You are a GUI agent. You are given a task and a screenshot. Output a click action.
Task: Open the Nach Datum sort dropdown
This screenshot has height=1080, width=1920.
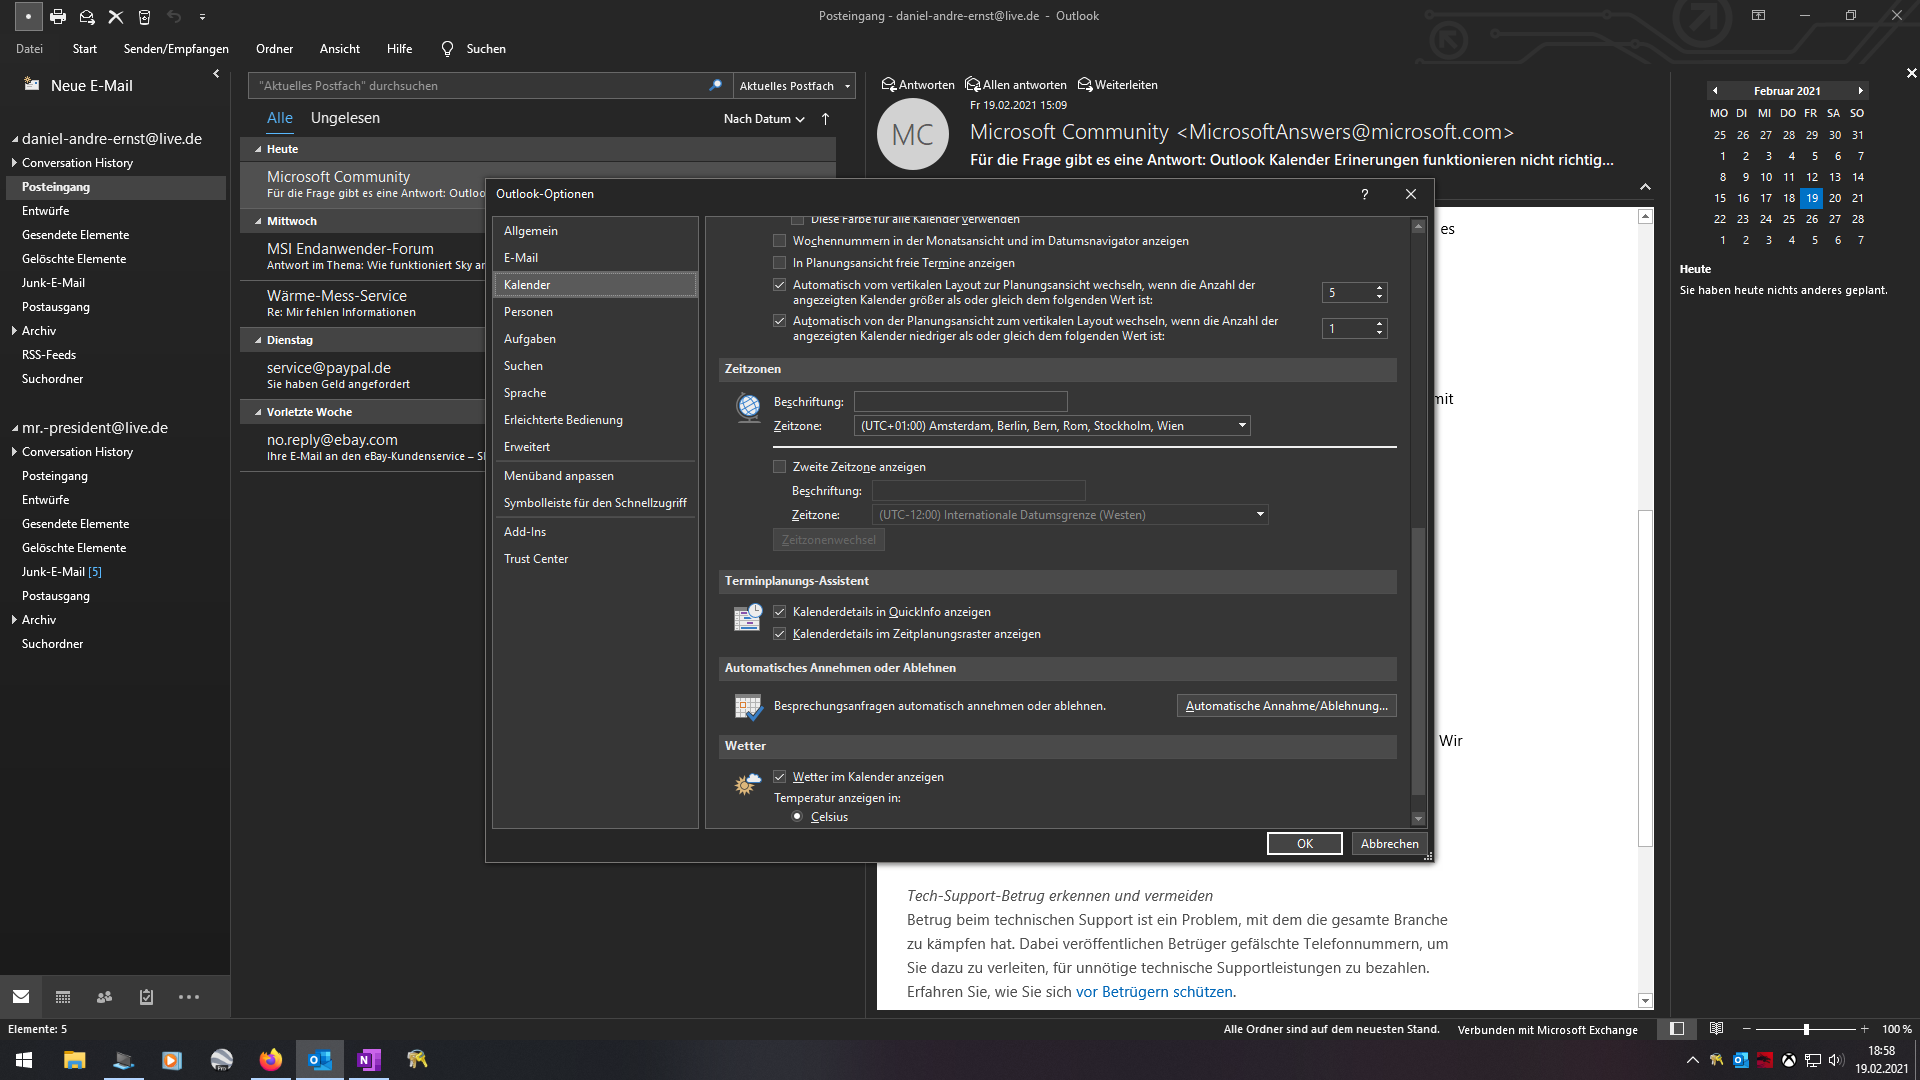coord(764,119)
